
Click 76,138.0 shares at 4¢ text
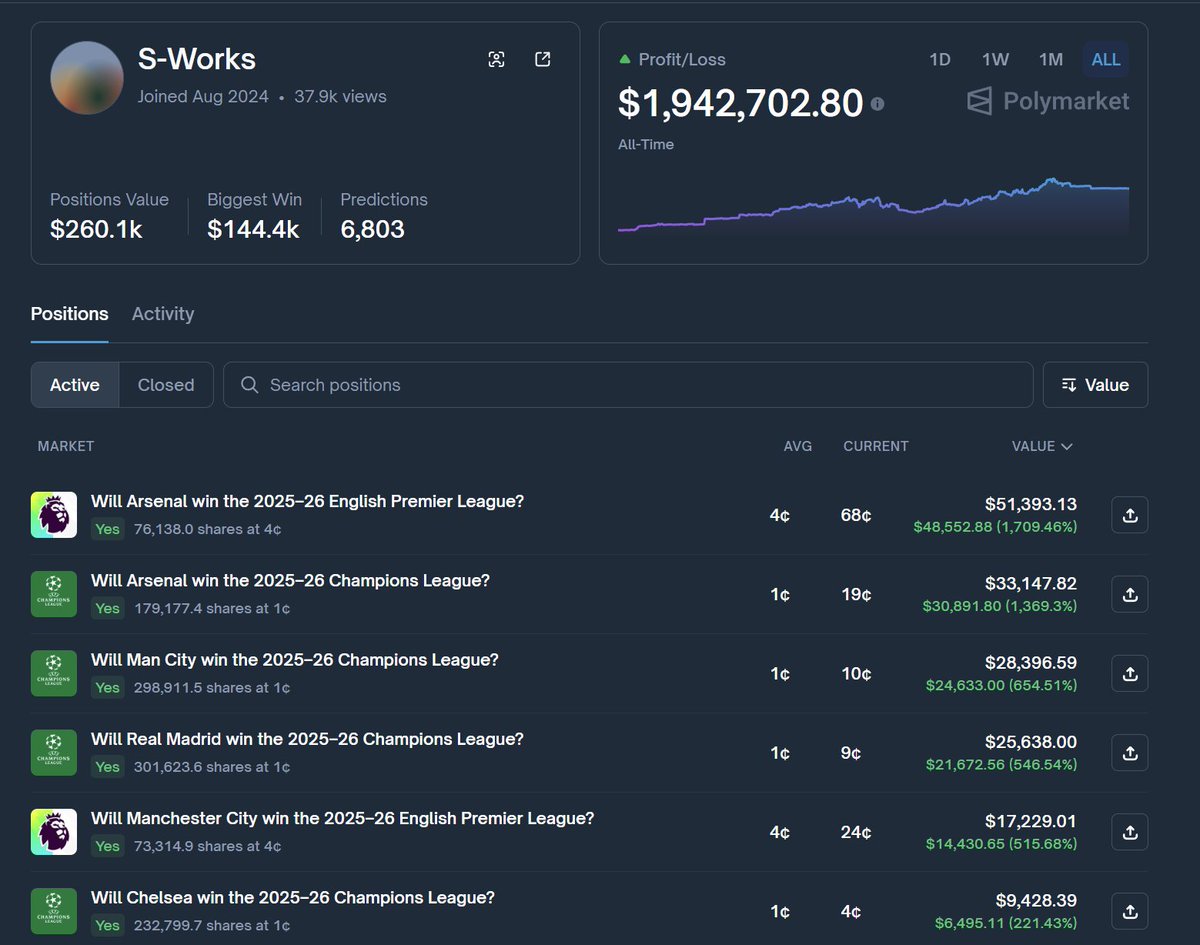[x=207, y=529]
